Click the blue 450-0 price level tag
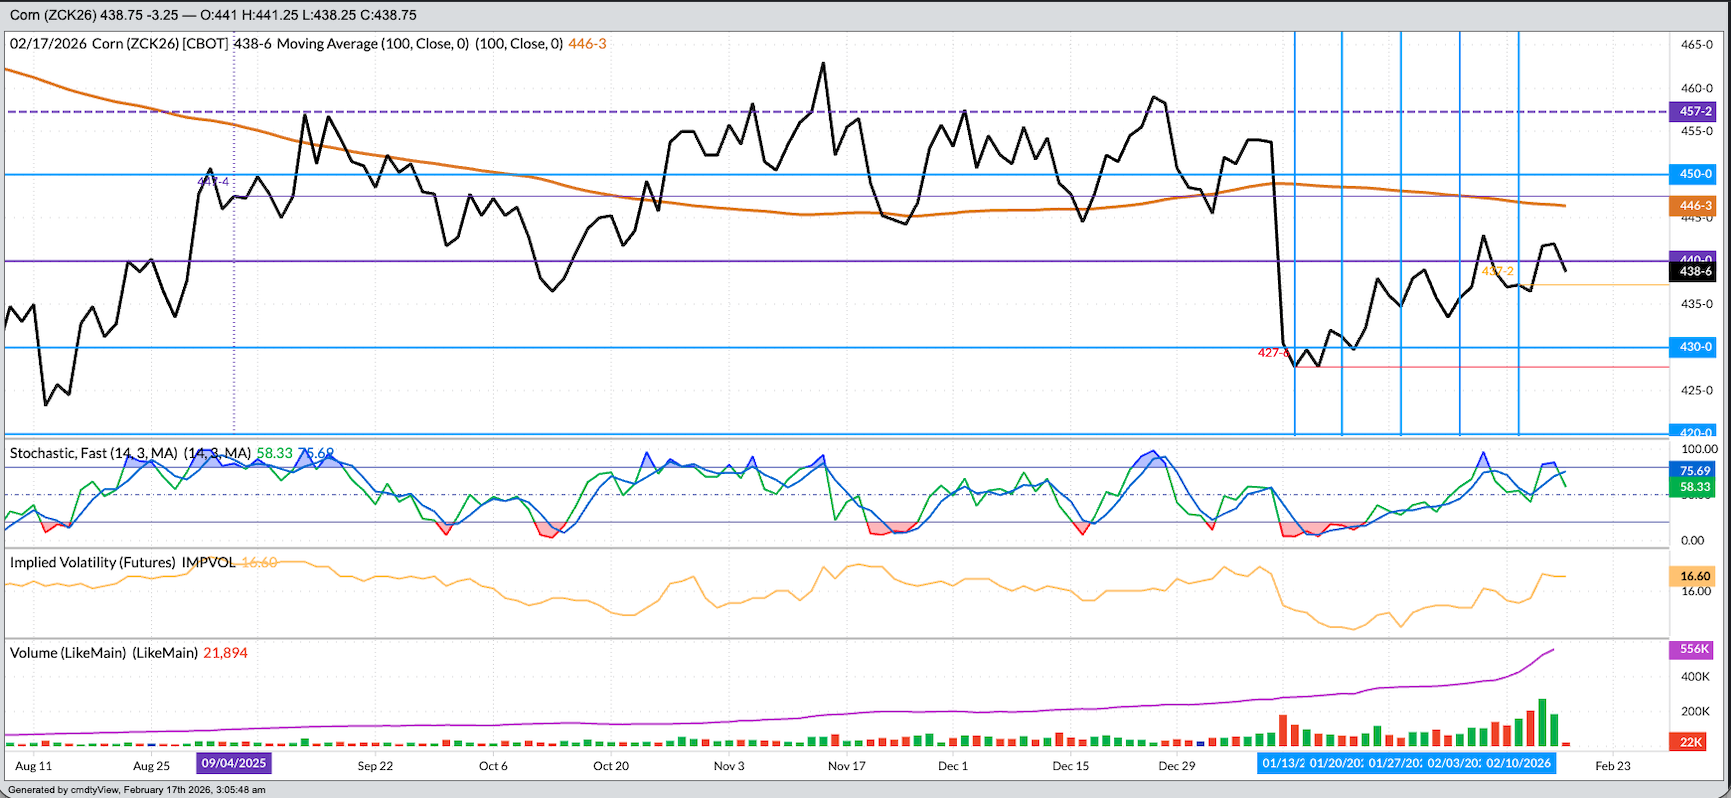The width and height of the screenshot is (1731, 798). pos(1694,174)
